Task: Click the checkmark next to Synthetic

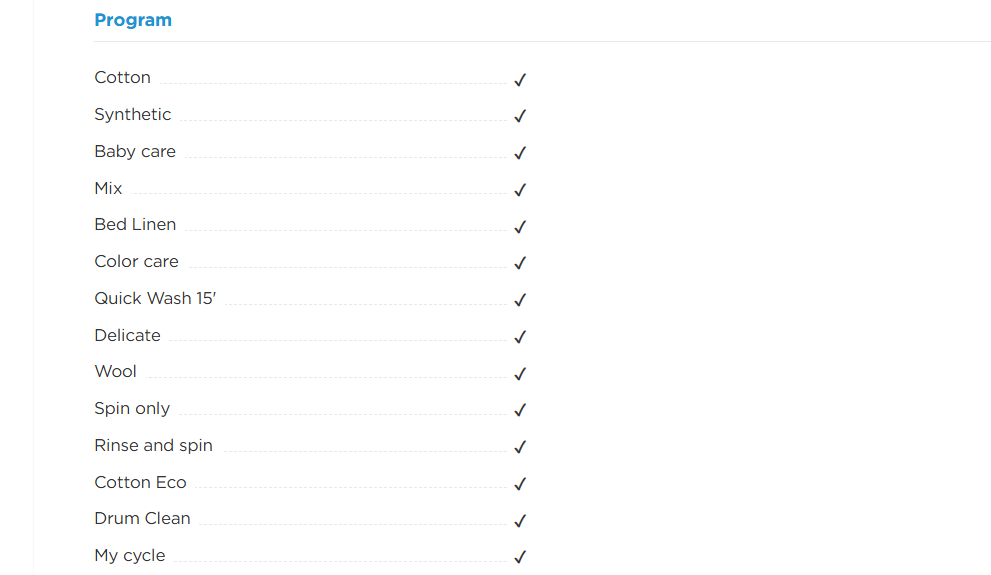Action: click(x=520, y=116)
